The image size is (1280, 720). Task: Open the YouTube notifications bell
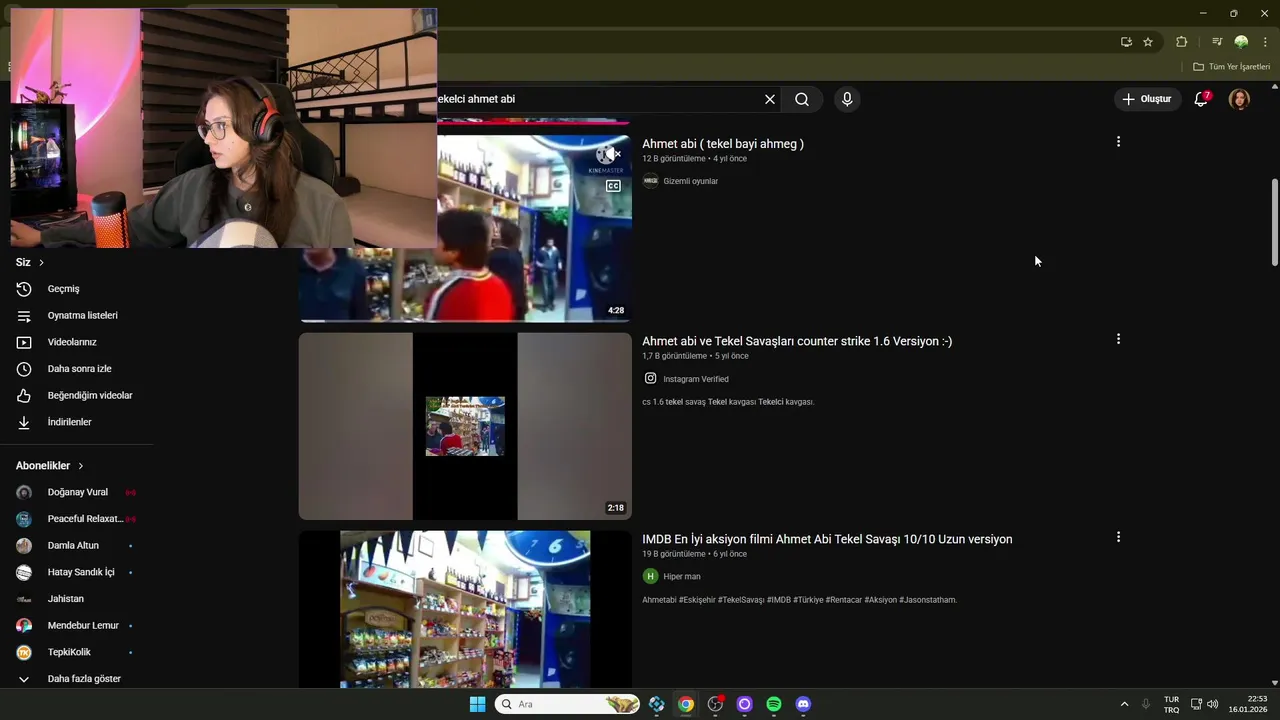(1201, 99)
